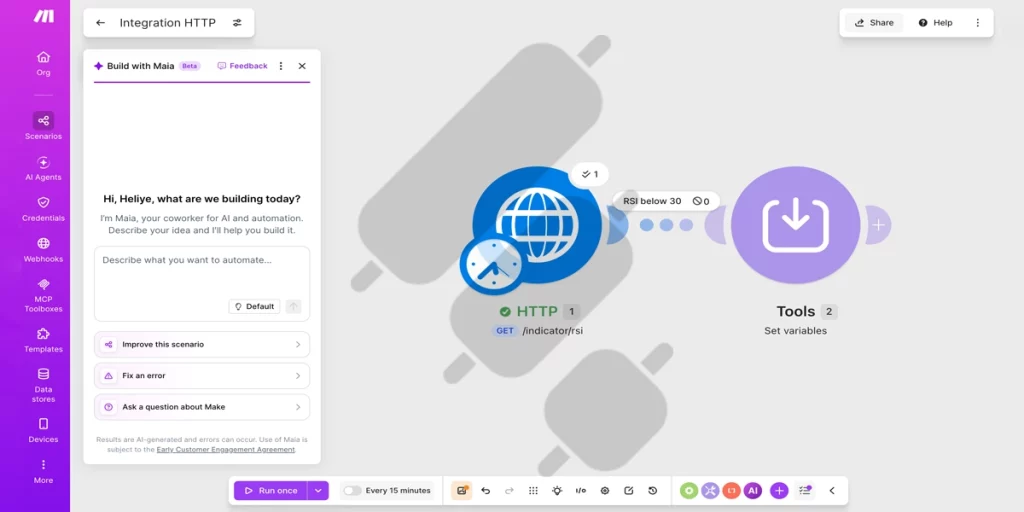Open the Org home page

43,64
